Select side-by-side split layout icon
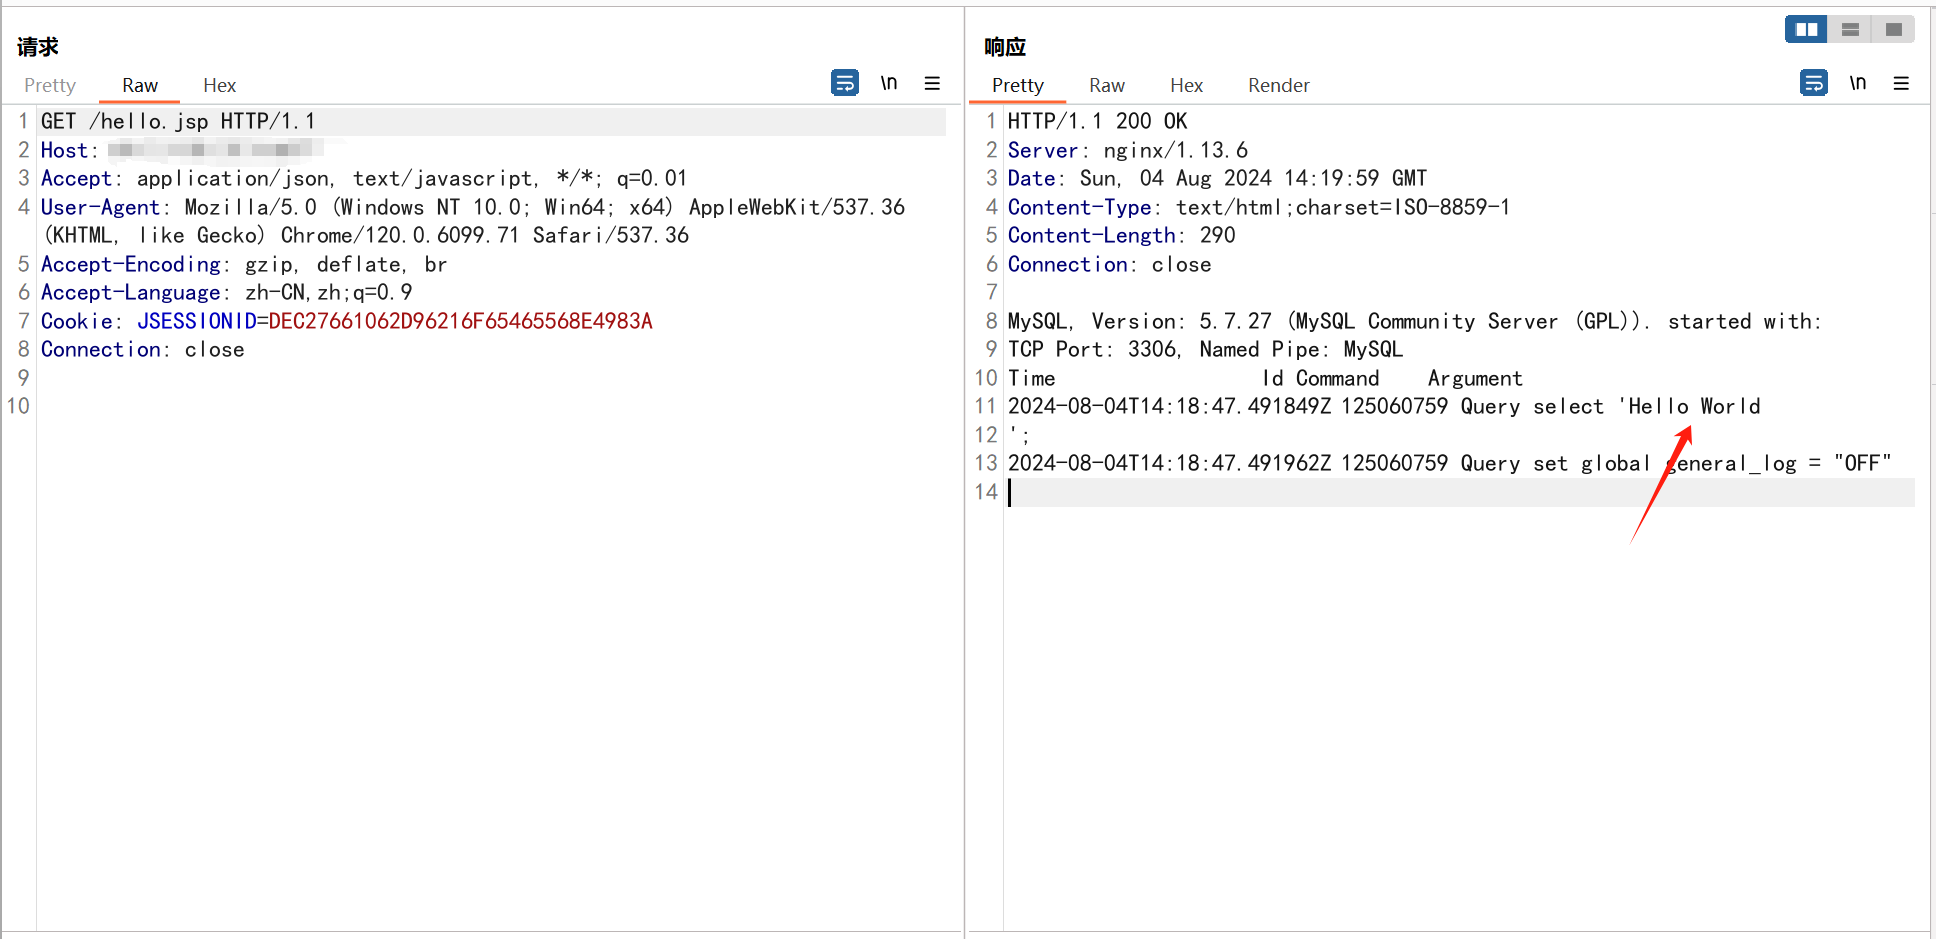The height and width of the screenshot is (939, 1936). [1806, 30]
